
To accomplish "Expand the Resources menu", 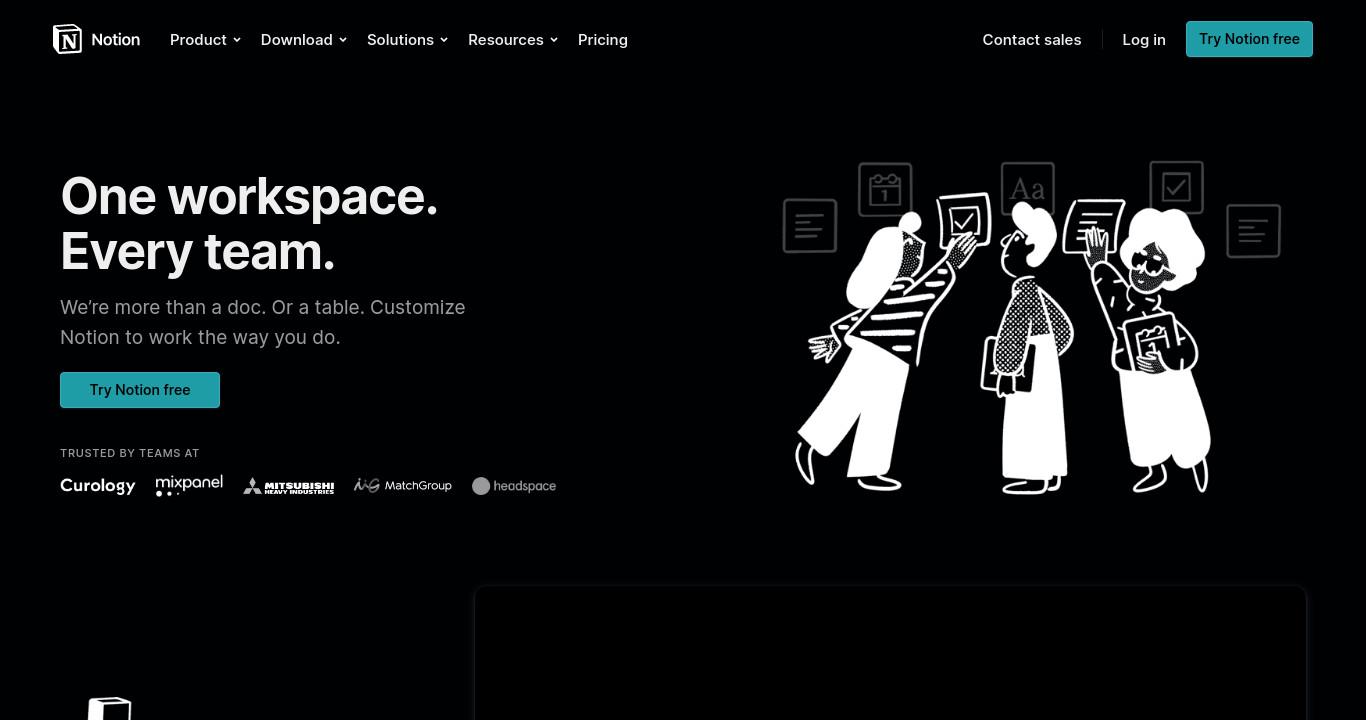I will click(513, 40).
